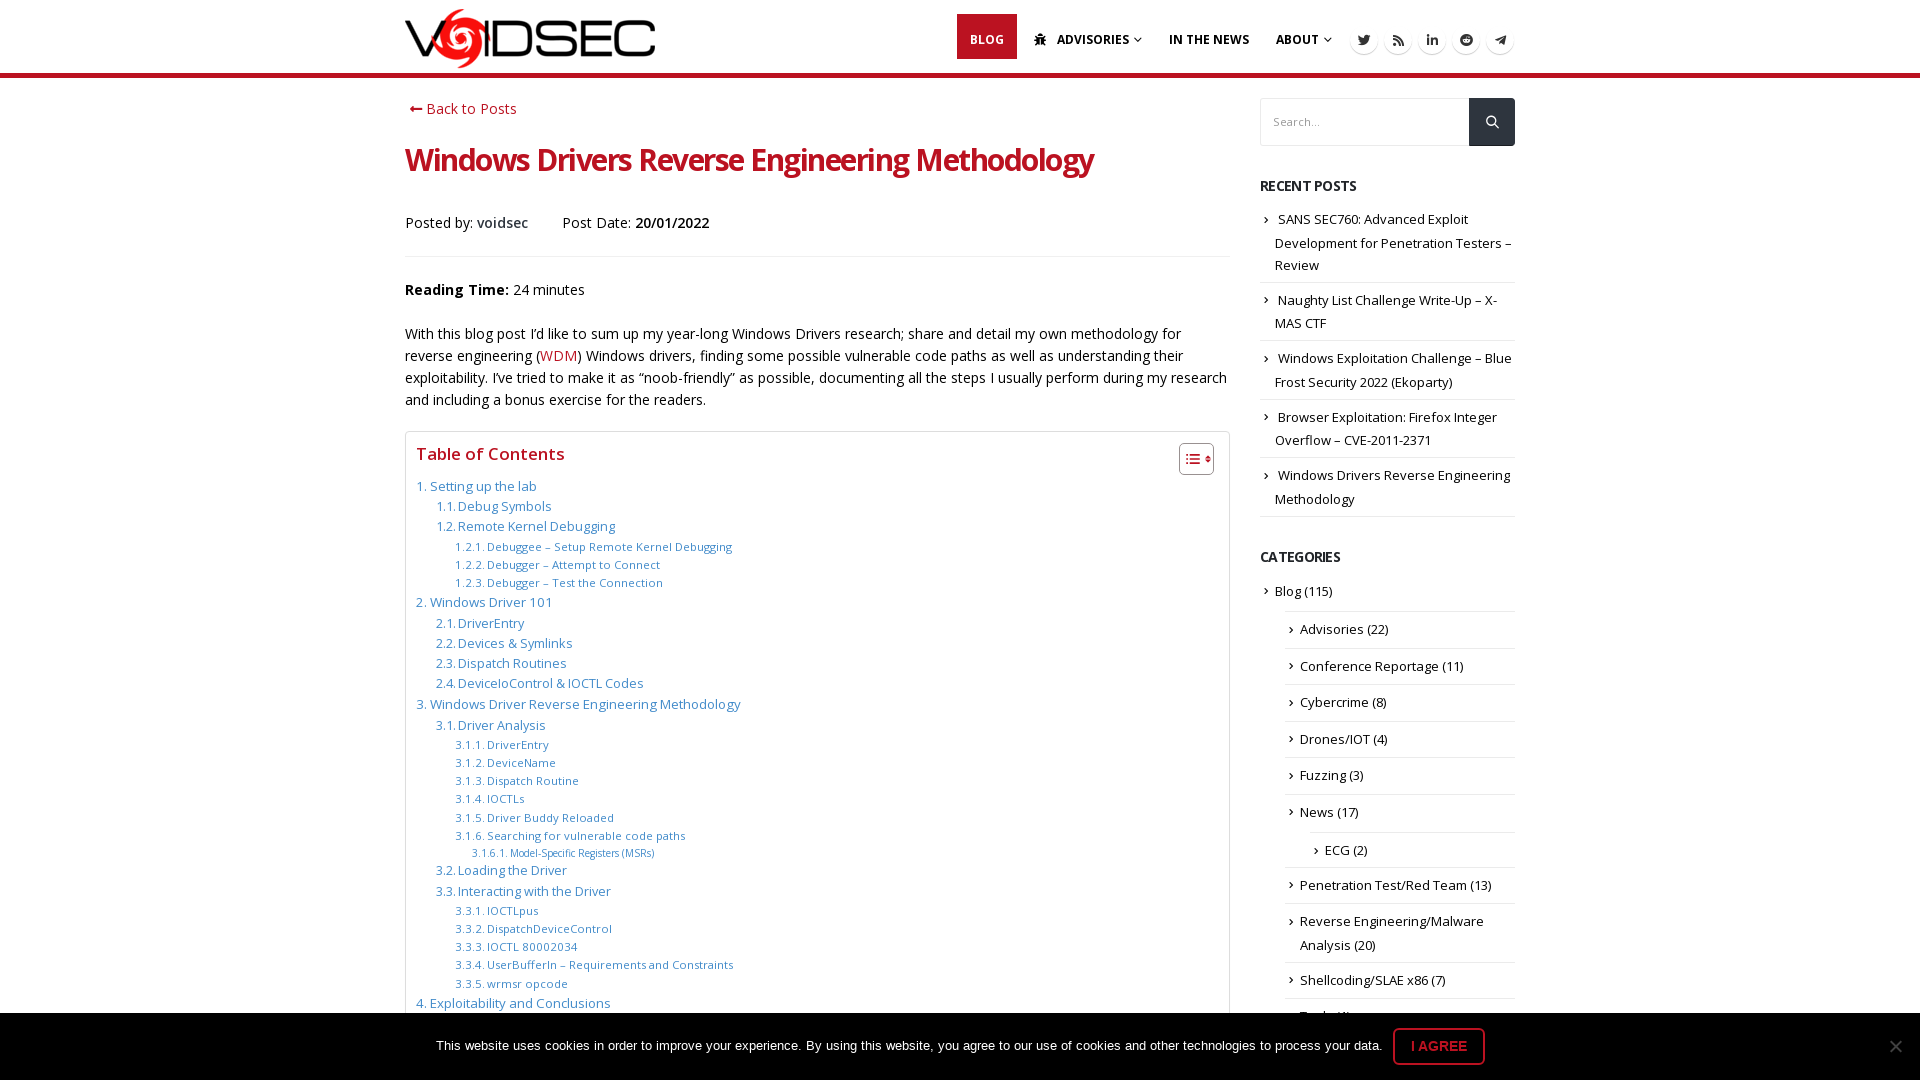Select IN THE NEWS menu item
Image resolution: width=1920 pixels, height=1080 pixels.
[x=1208, y=36]
